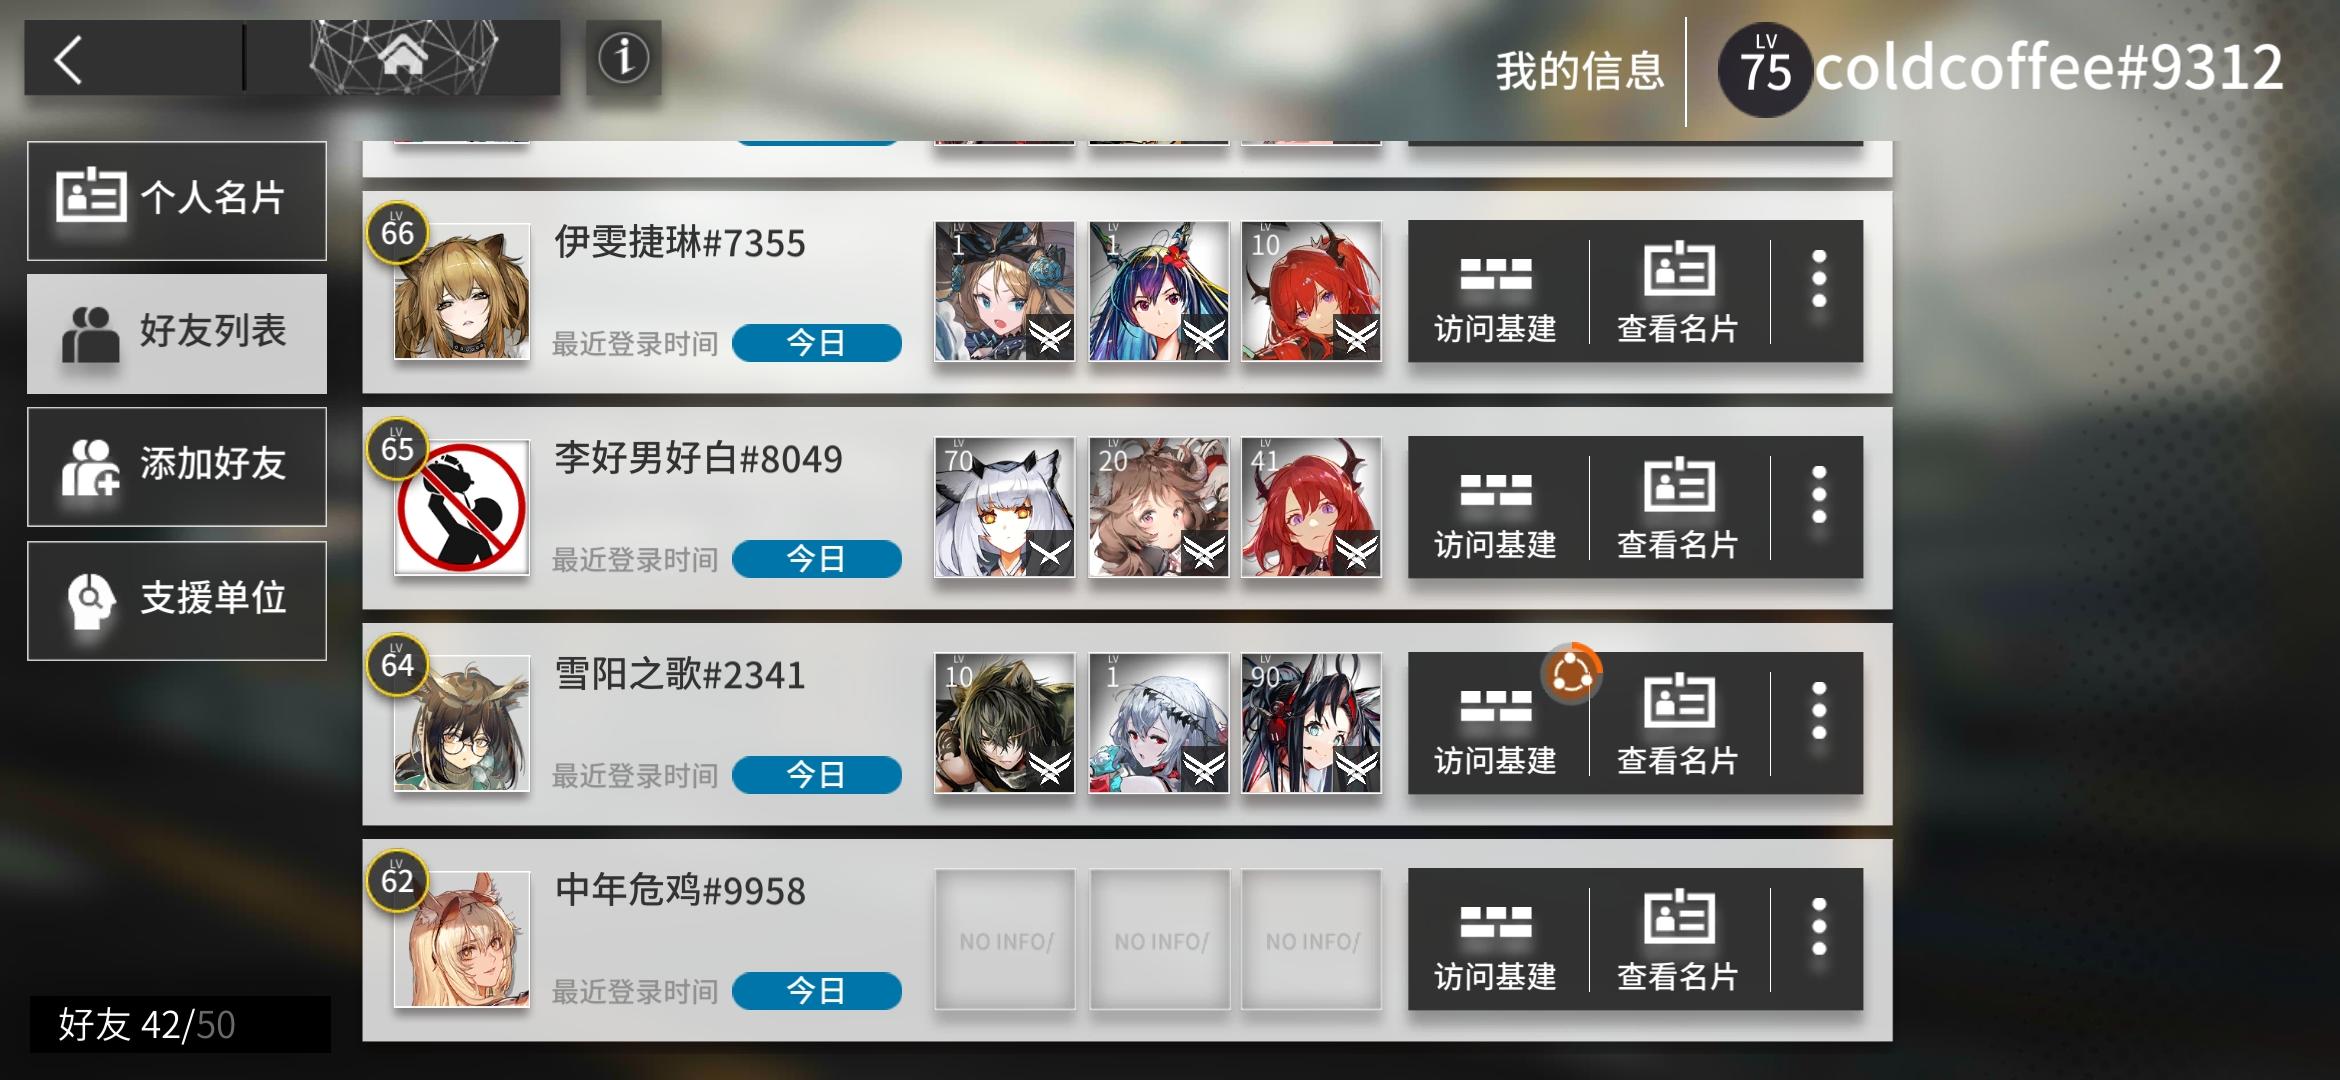View name card of 伊雯捷琳#7355
Screen dimensions: 2340x1080
click(1678, 292)
